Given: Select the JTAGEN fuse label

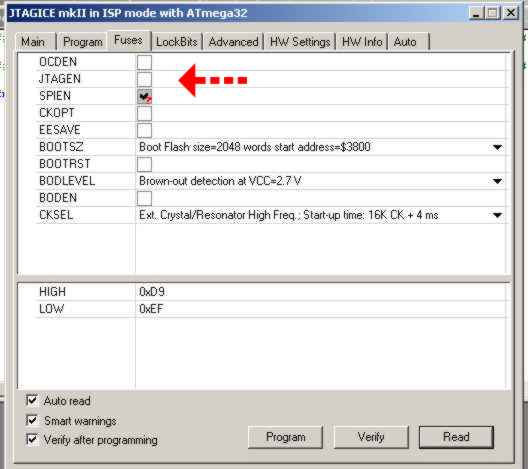Looking at the screenshot, I should point(60,79).
